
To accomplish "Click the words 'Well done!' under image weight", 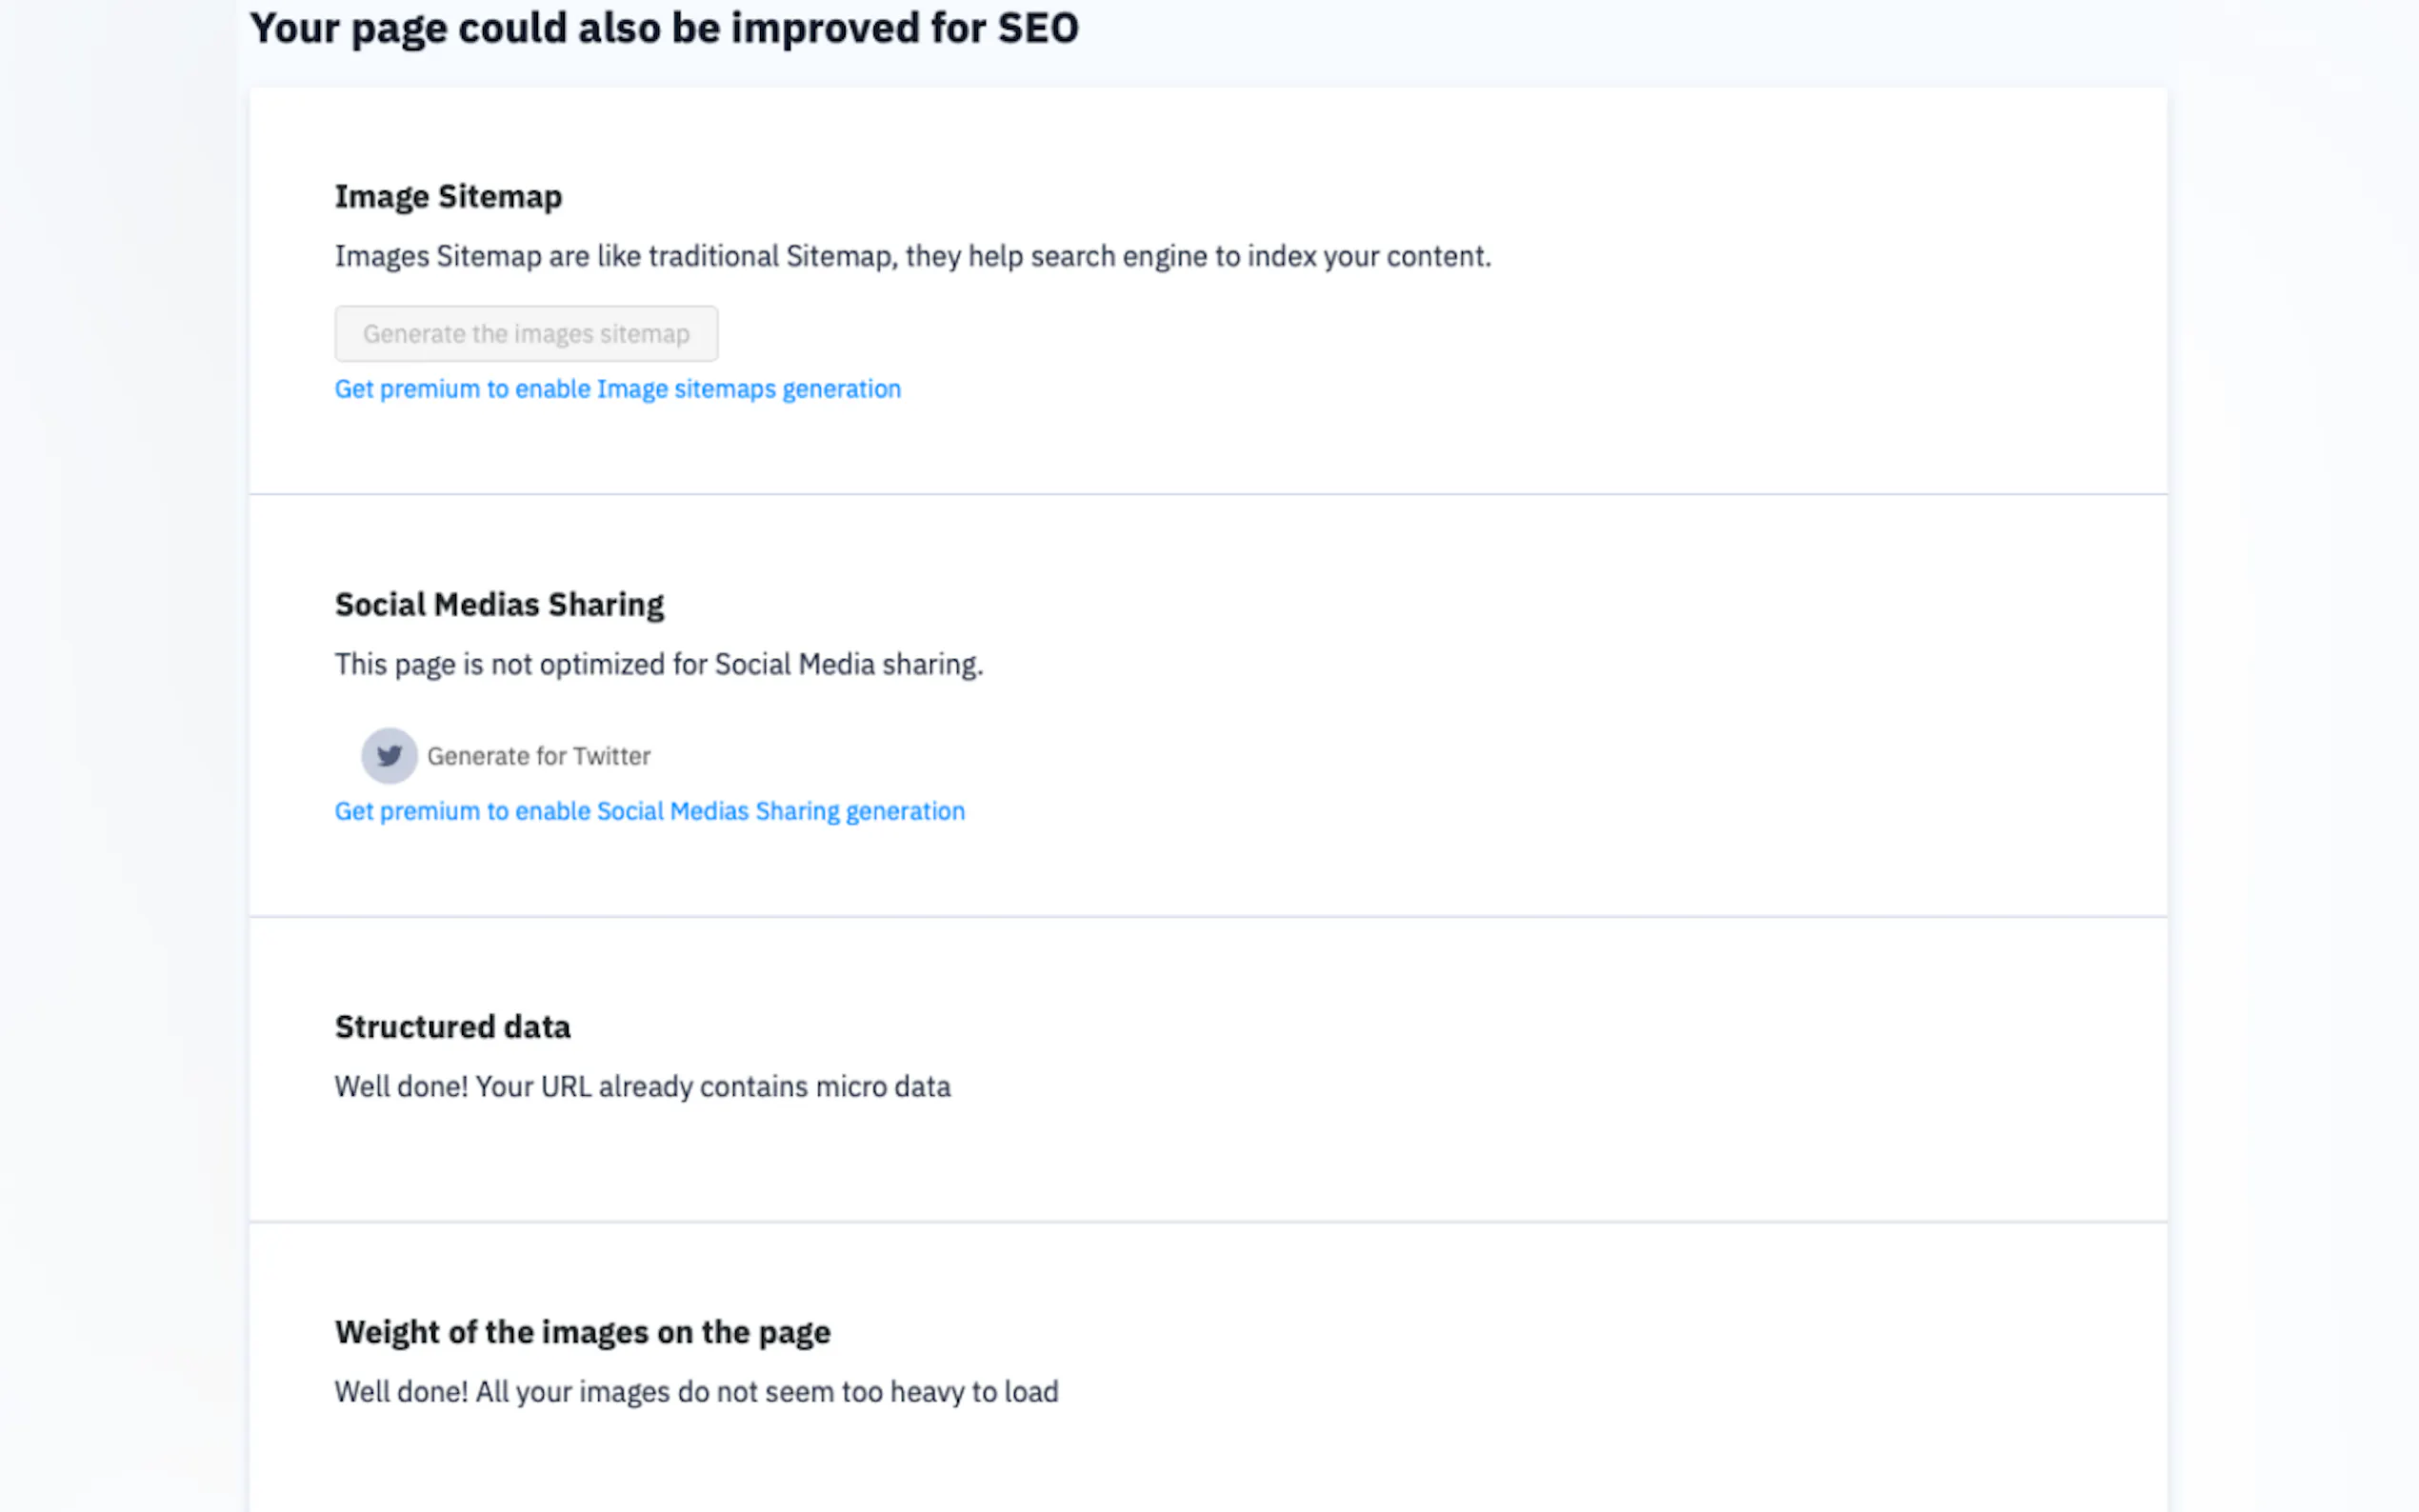I will point(401,1392).
